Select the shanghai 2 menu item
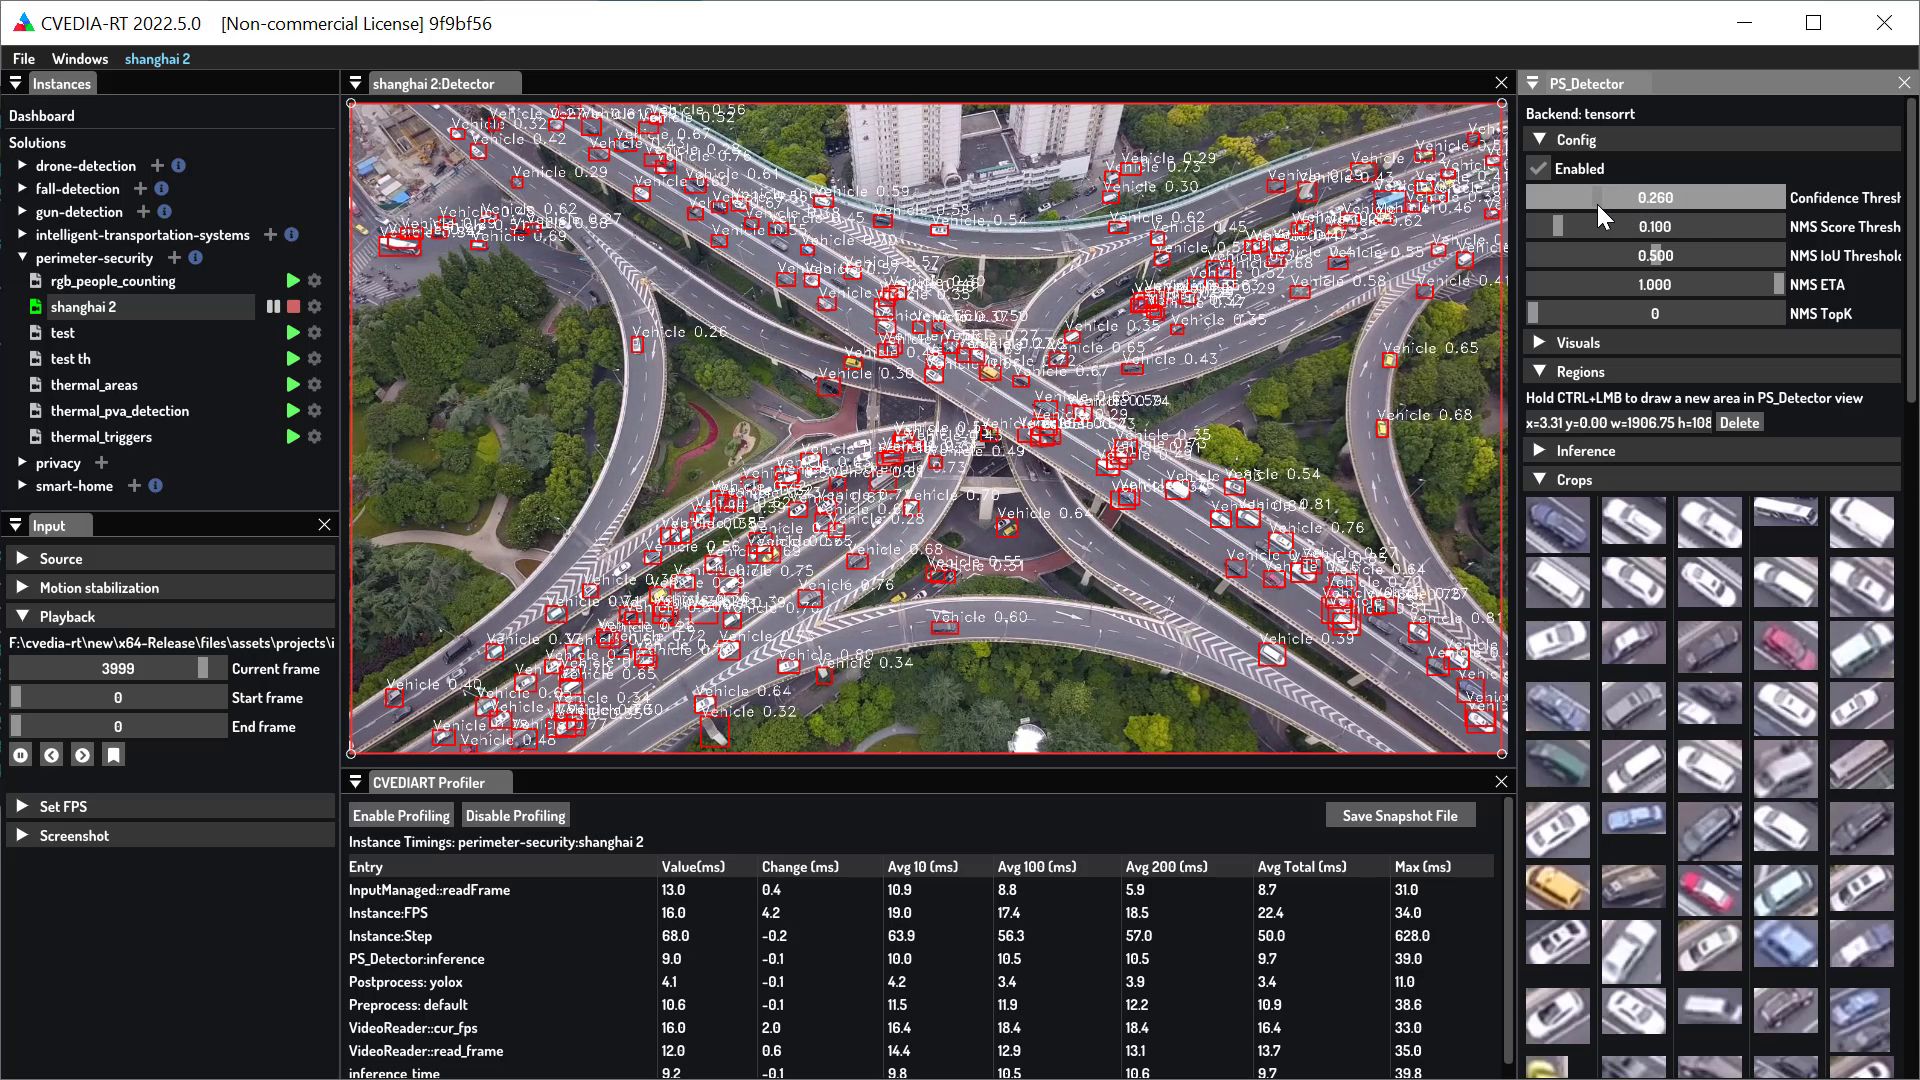1920x1080 pixels. 157,58
